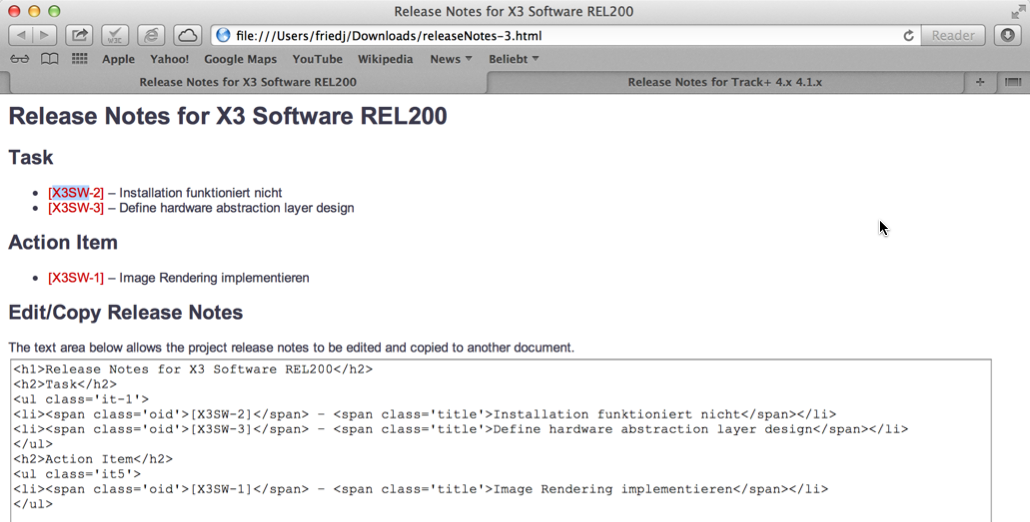The height and width of the screenshot is (522, 1030).
Task: Enter full screen with the arrows icon
Action: (x=1018, y=11)
